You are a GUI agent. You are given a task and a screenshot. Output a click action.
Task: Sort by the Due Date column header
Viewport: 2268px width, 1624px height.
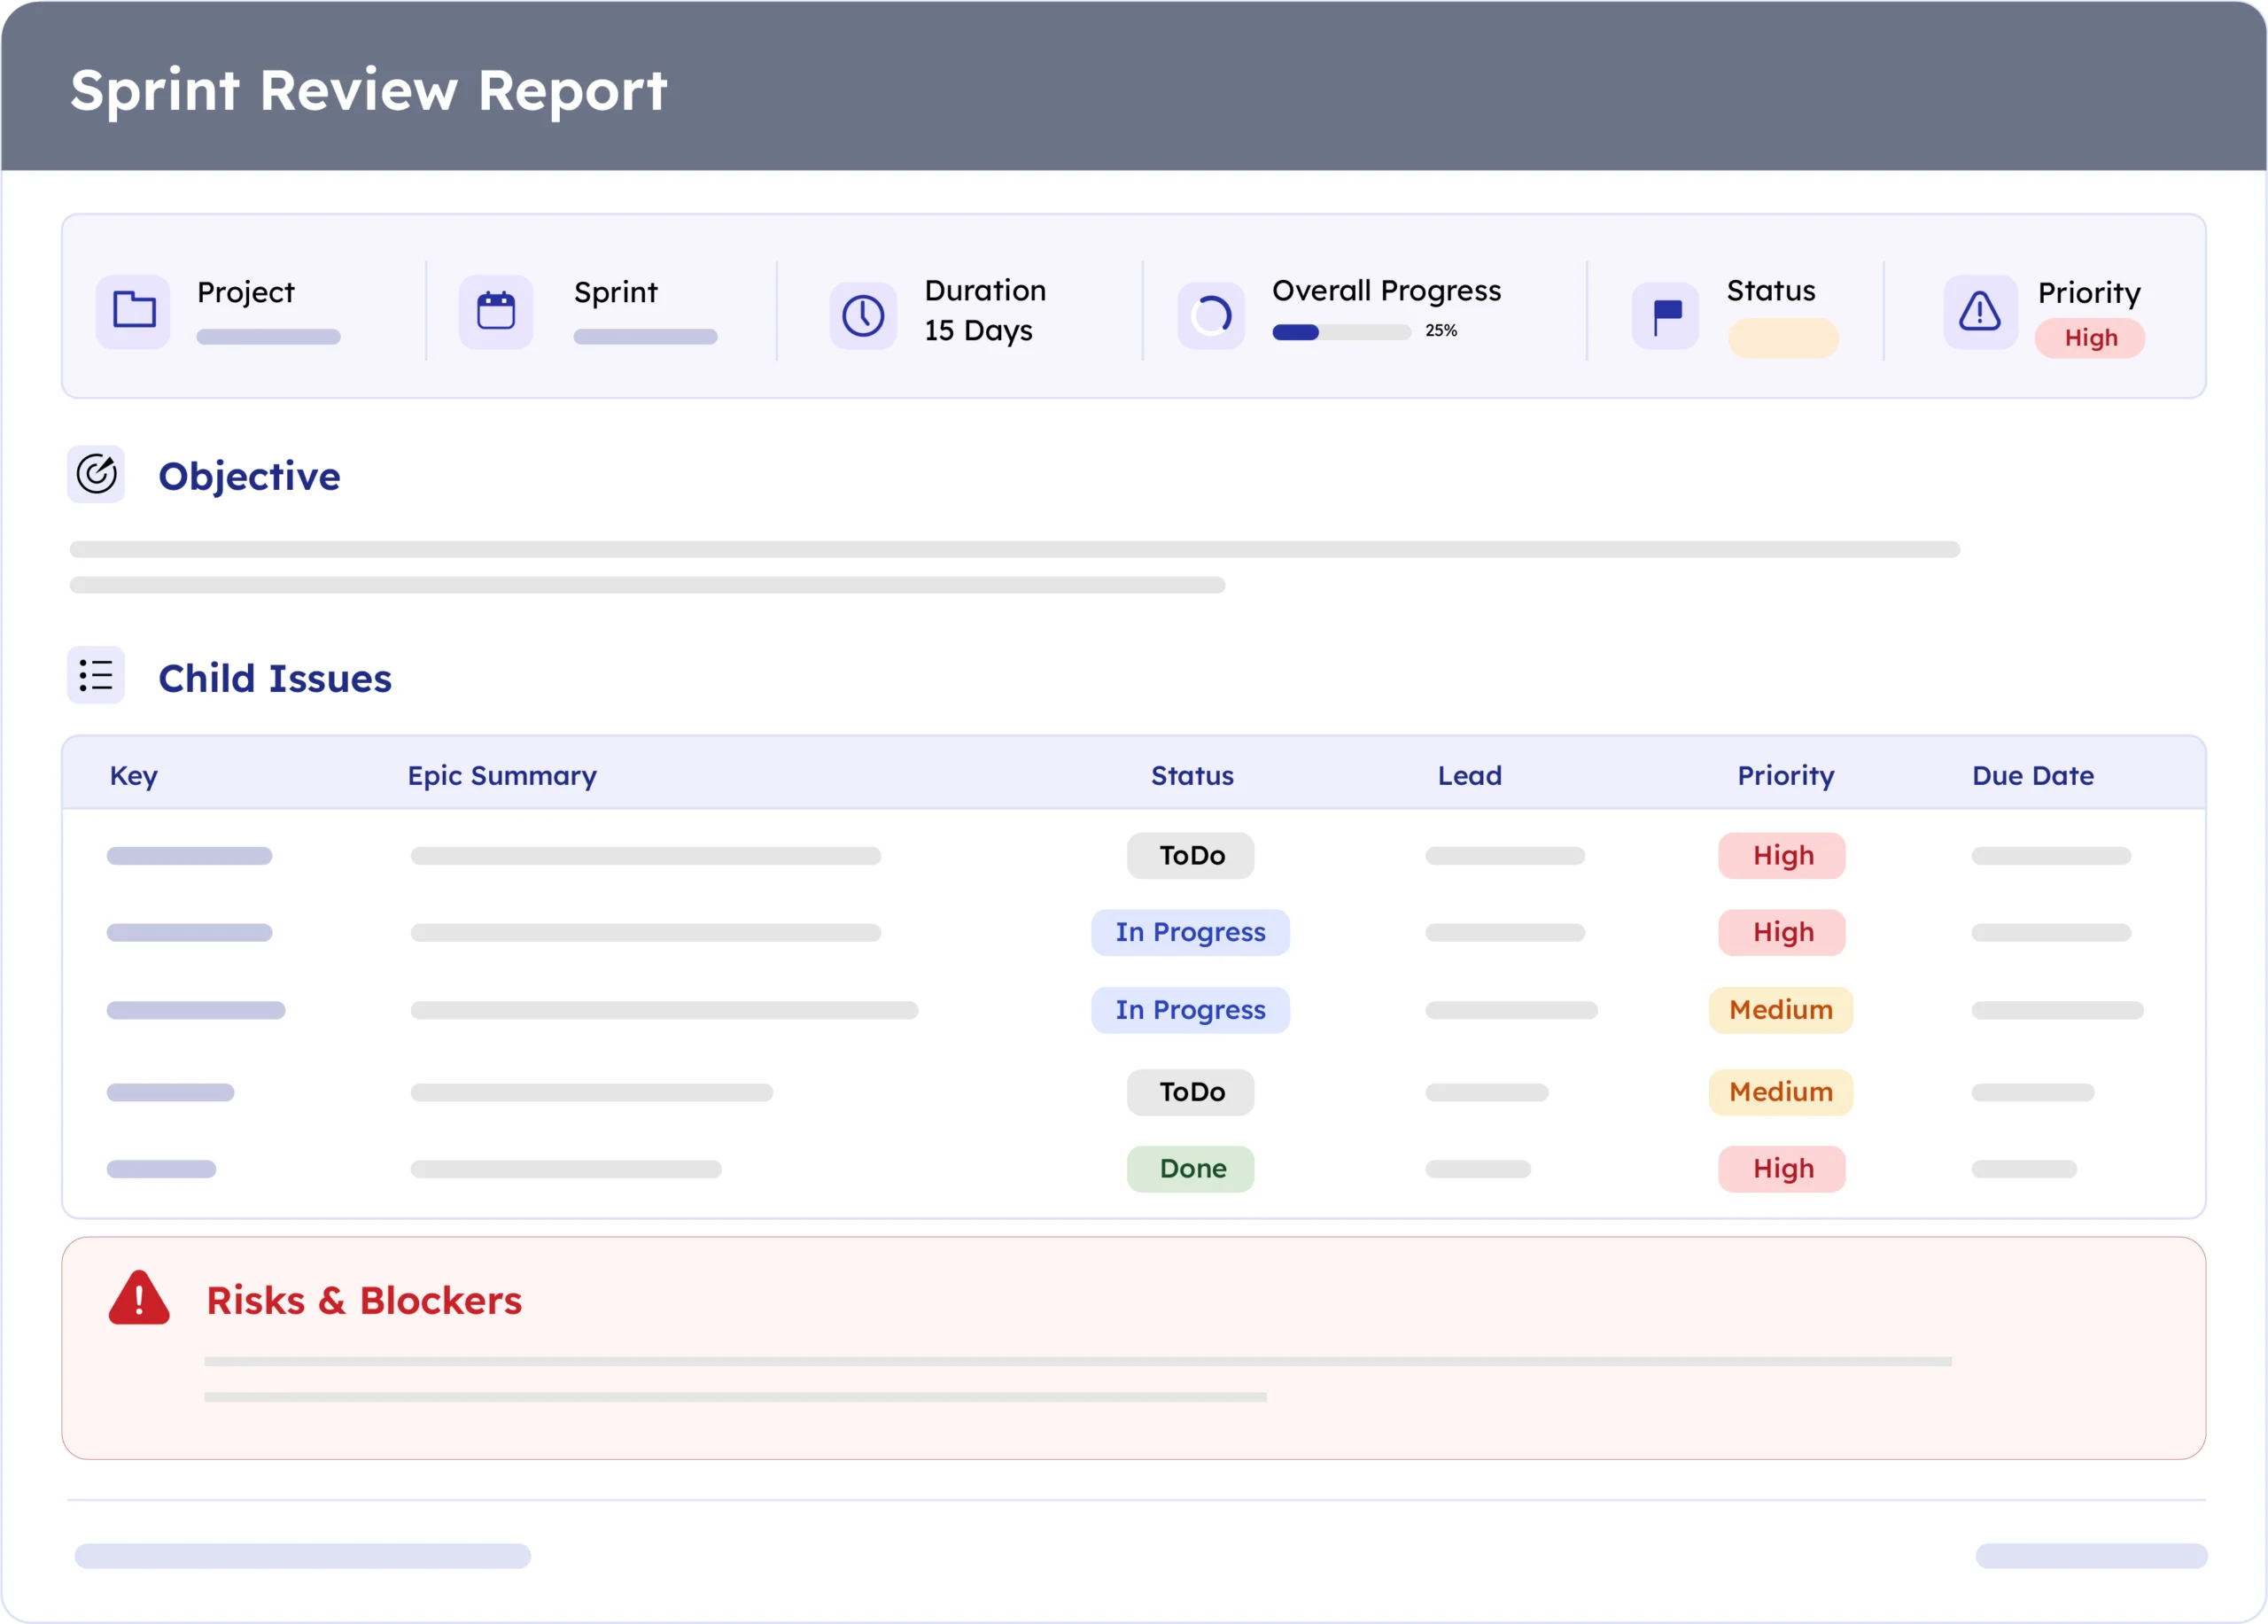point(2033,775)
